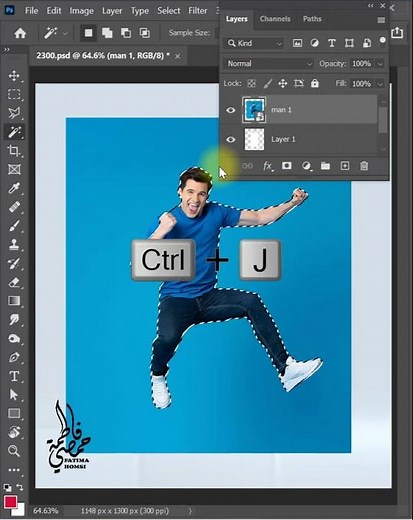Hide the man 1 layer
The width and height of the screenshot is (413, 520).
231,110
